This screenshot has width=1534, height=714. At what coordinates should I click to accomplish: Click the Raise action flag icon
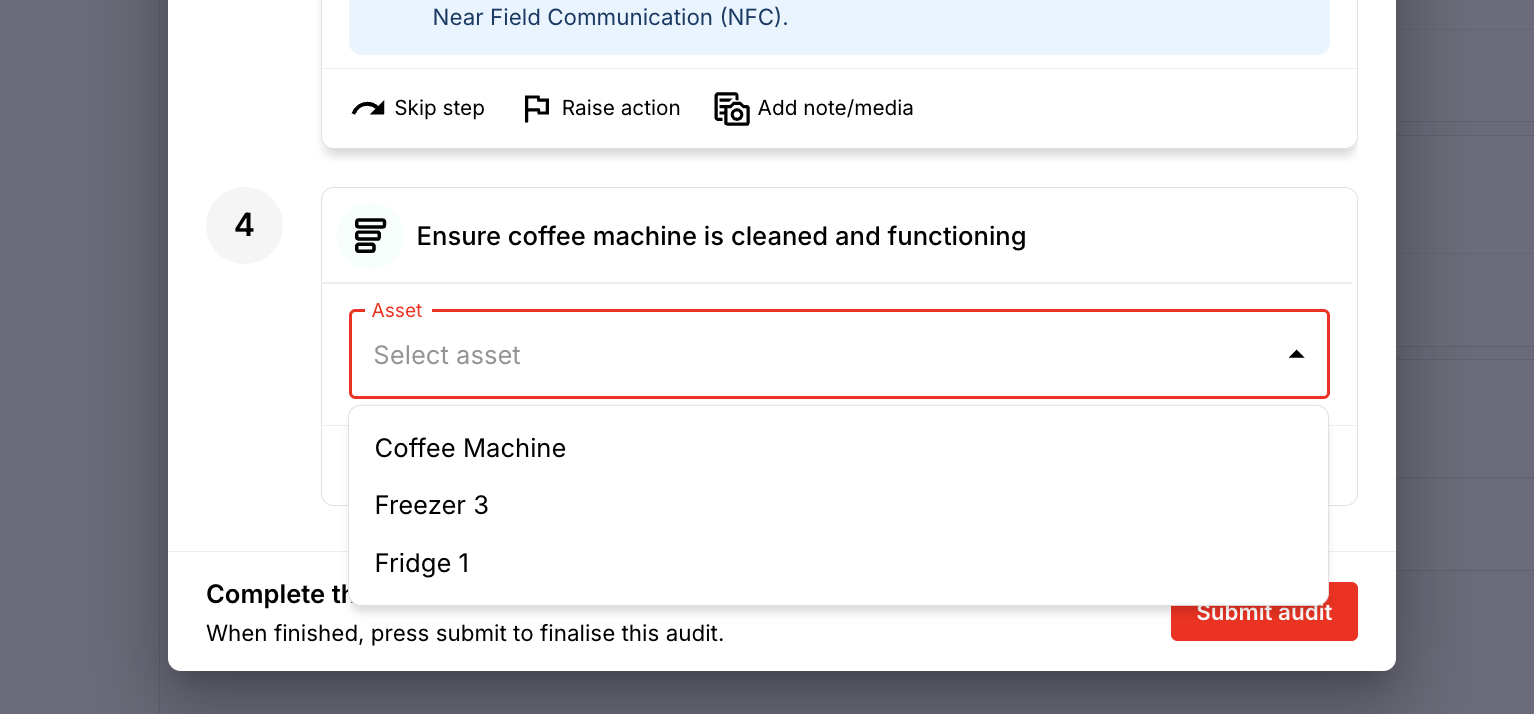coord(537,108)
